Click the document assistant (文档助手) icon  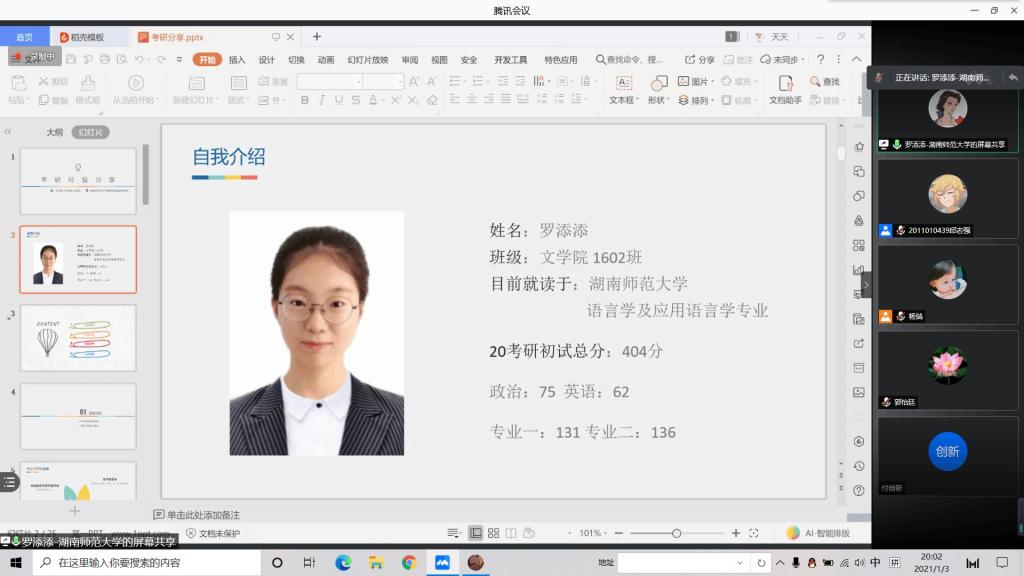(x=785, y=88)
